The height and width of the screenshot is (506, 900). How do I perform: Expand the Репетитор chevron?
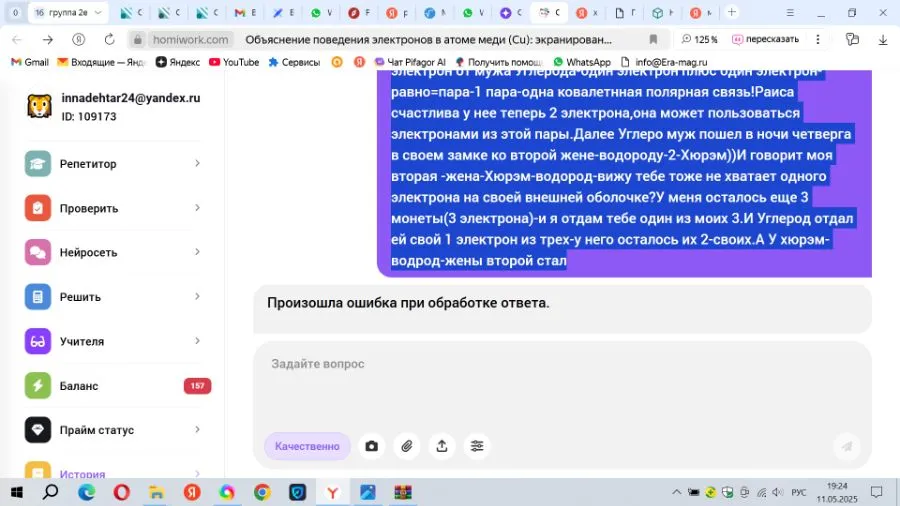click(x=197, y=164)
